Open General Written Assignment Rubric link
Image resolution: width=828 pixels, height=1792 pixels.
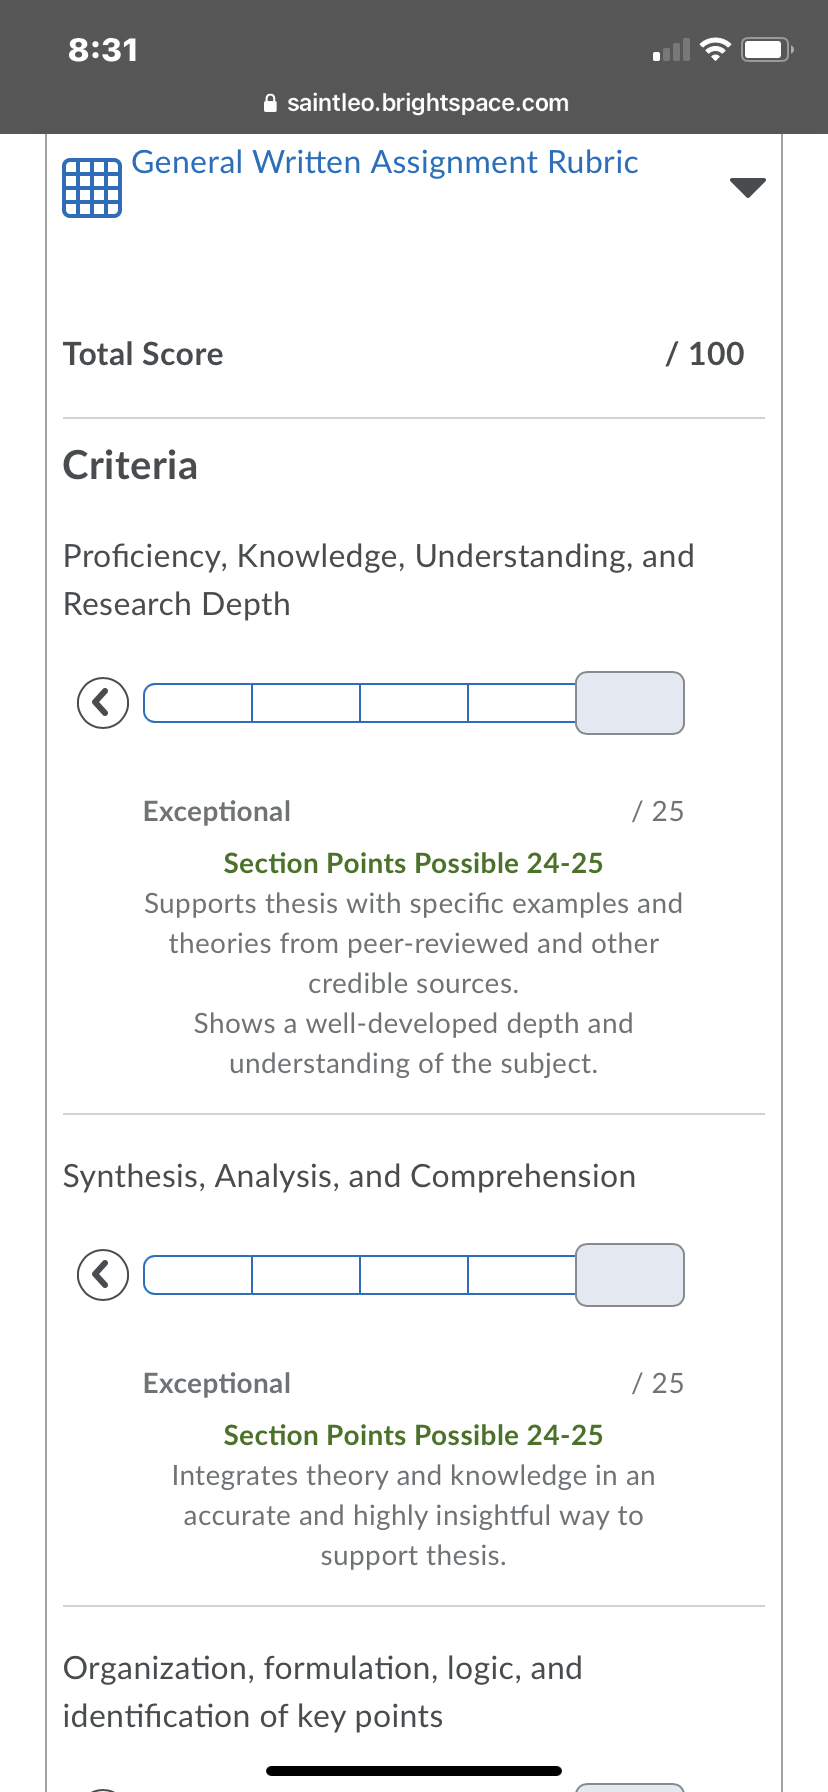[385, 162]
